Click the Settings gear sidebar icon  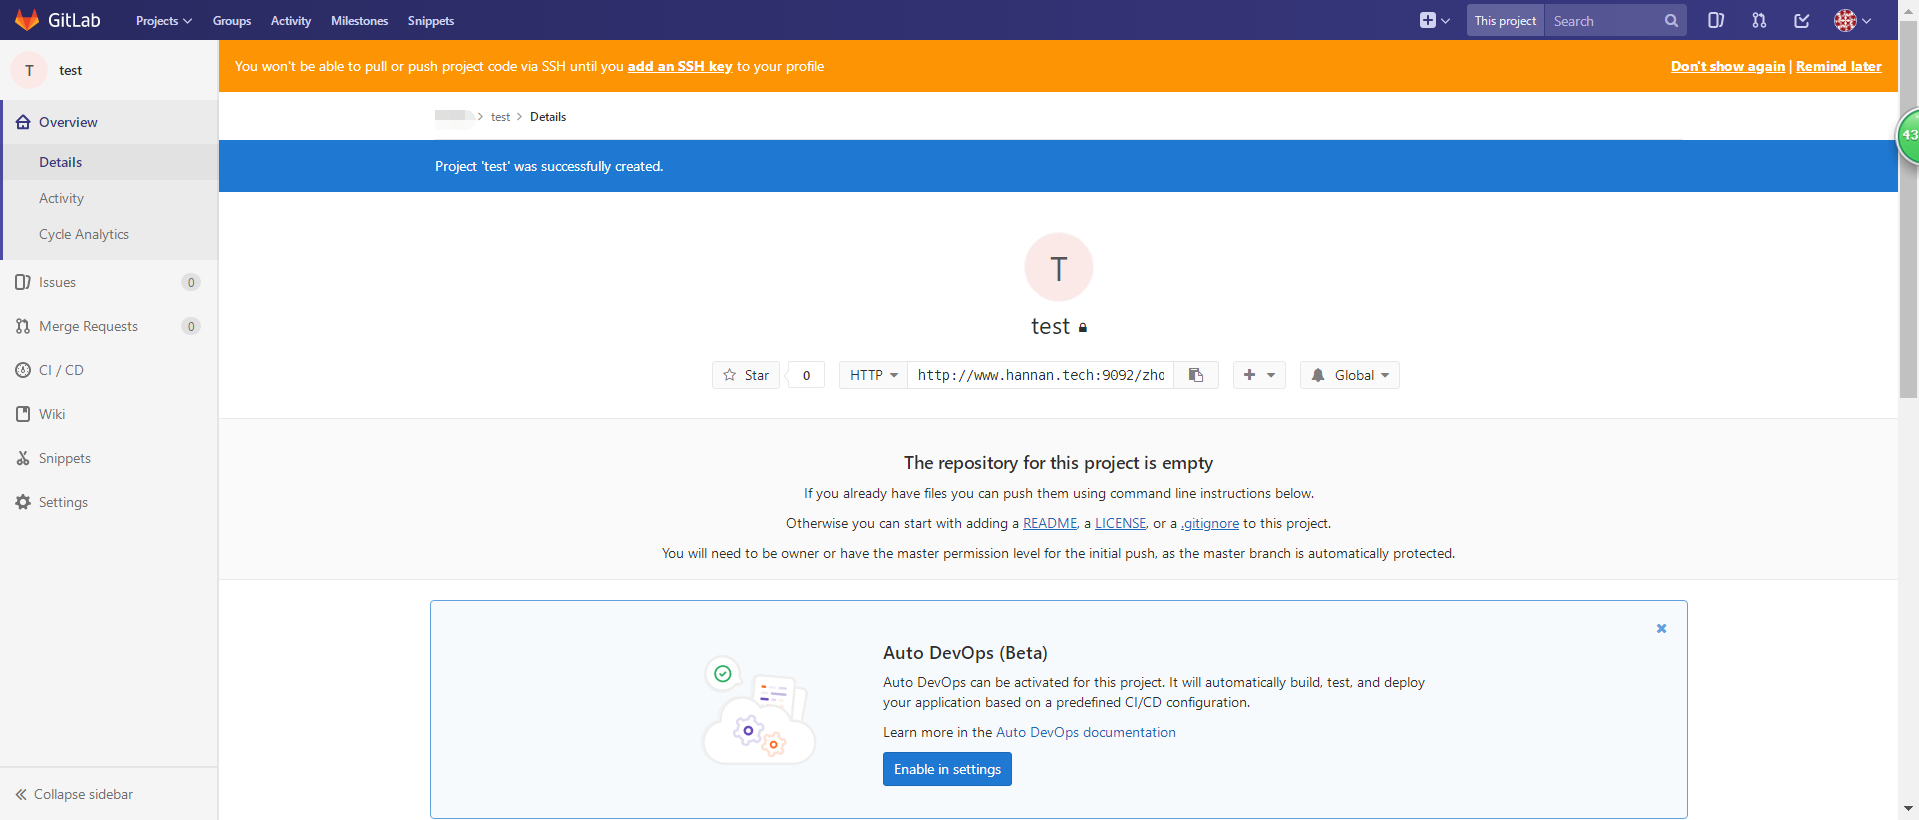pyautogui.click(x=23, y=502)
